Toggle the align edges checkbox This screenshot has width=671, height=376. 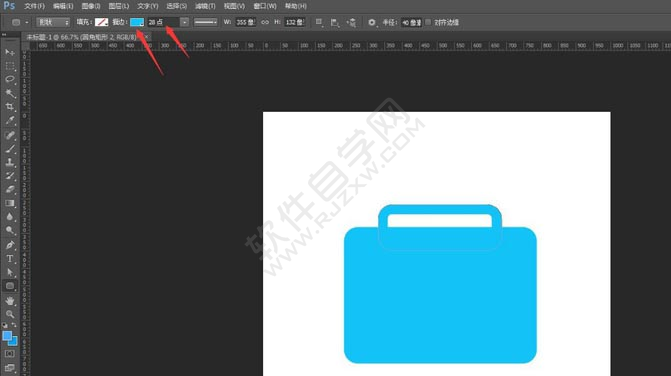coord(428,22)
